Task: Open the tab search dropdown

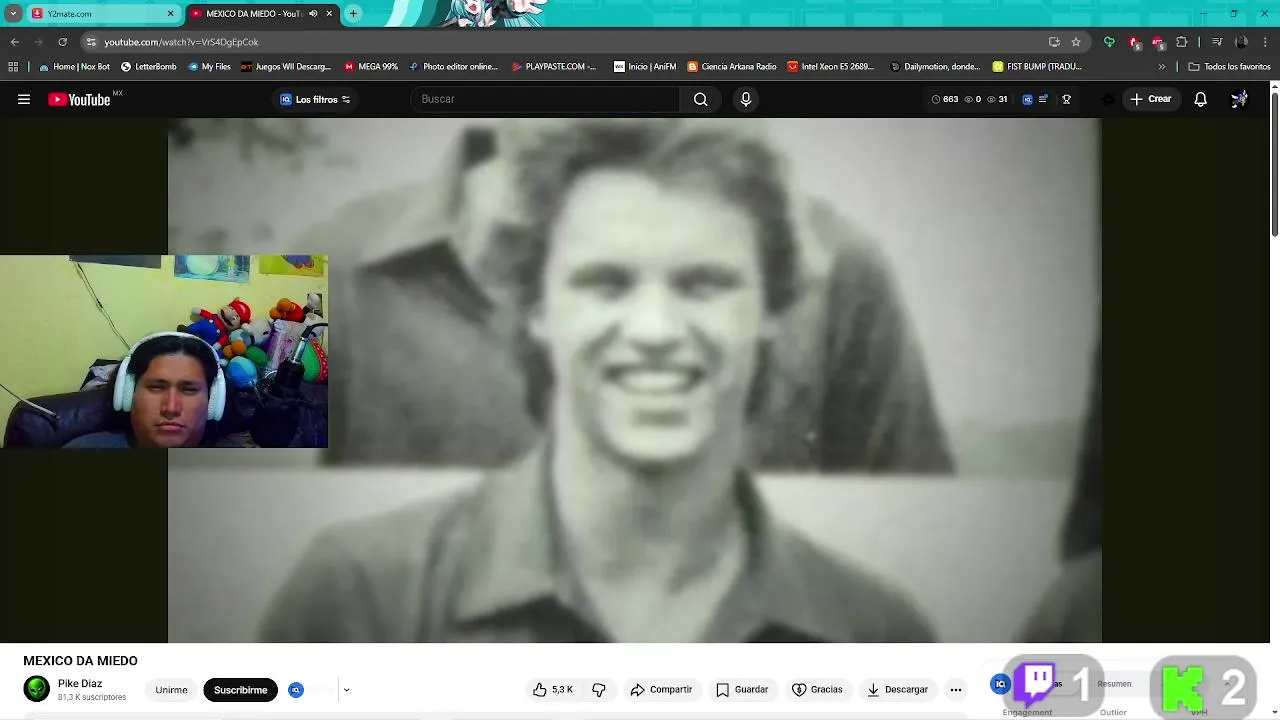Action: coord(13,14)
